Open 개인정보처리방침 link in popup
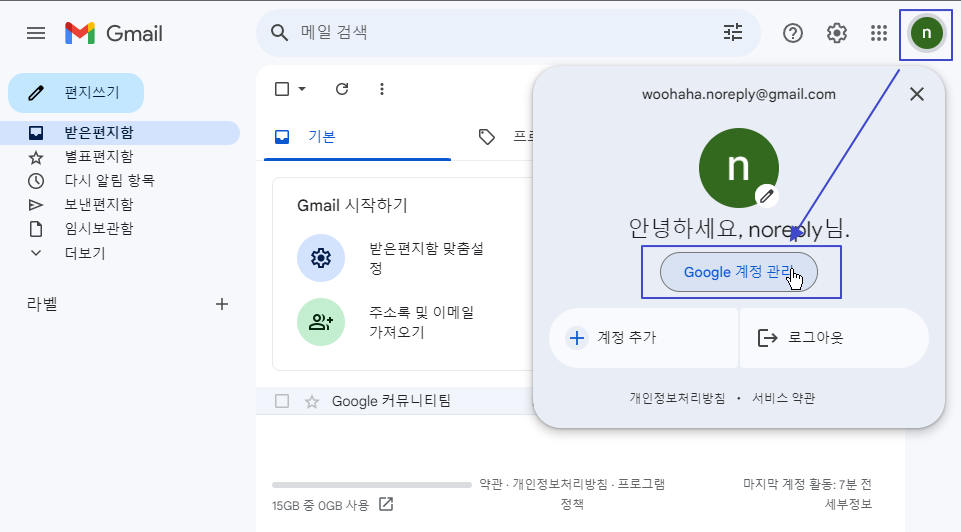The height and width of the screenshot is (532, 961). coord(677,398)
